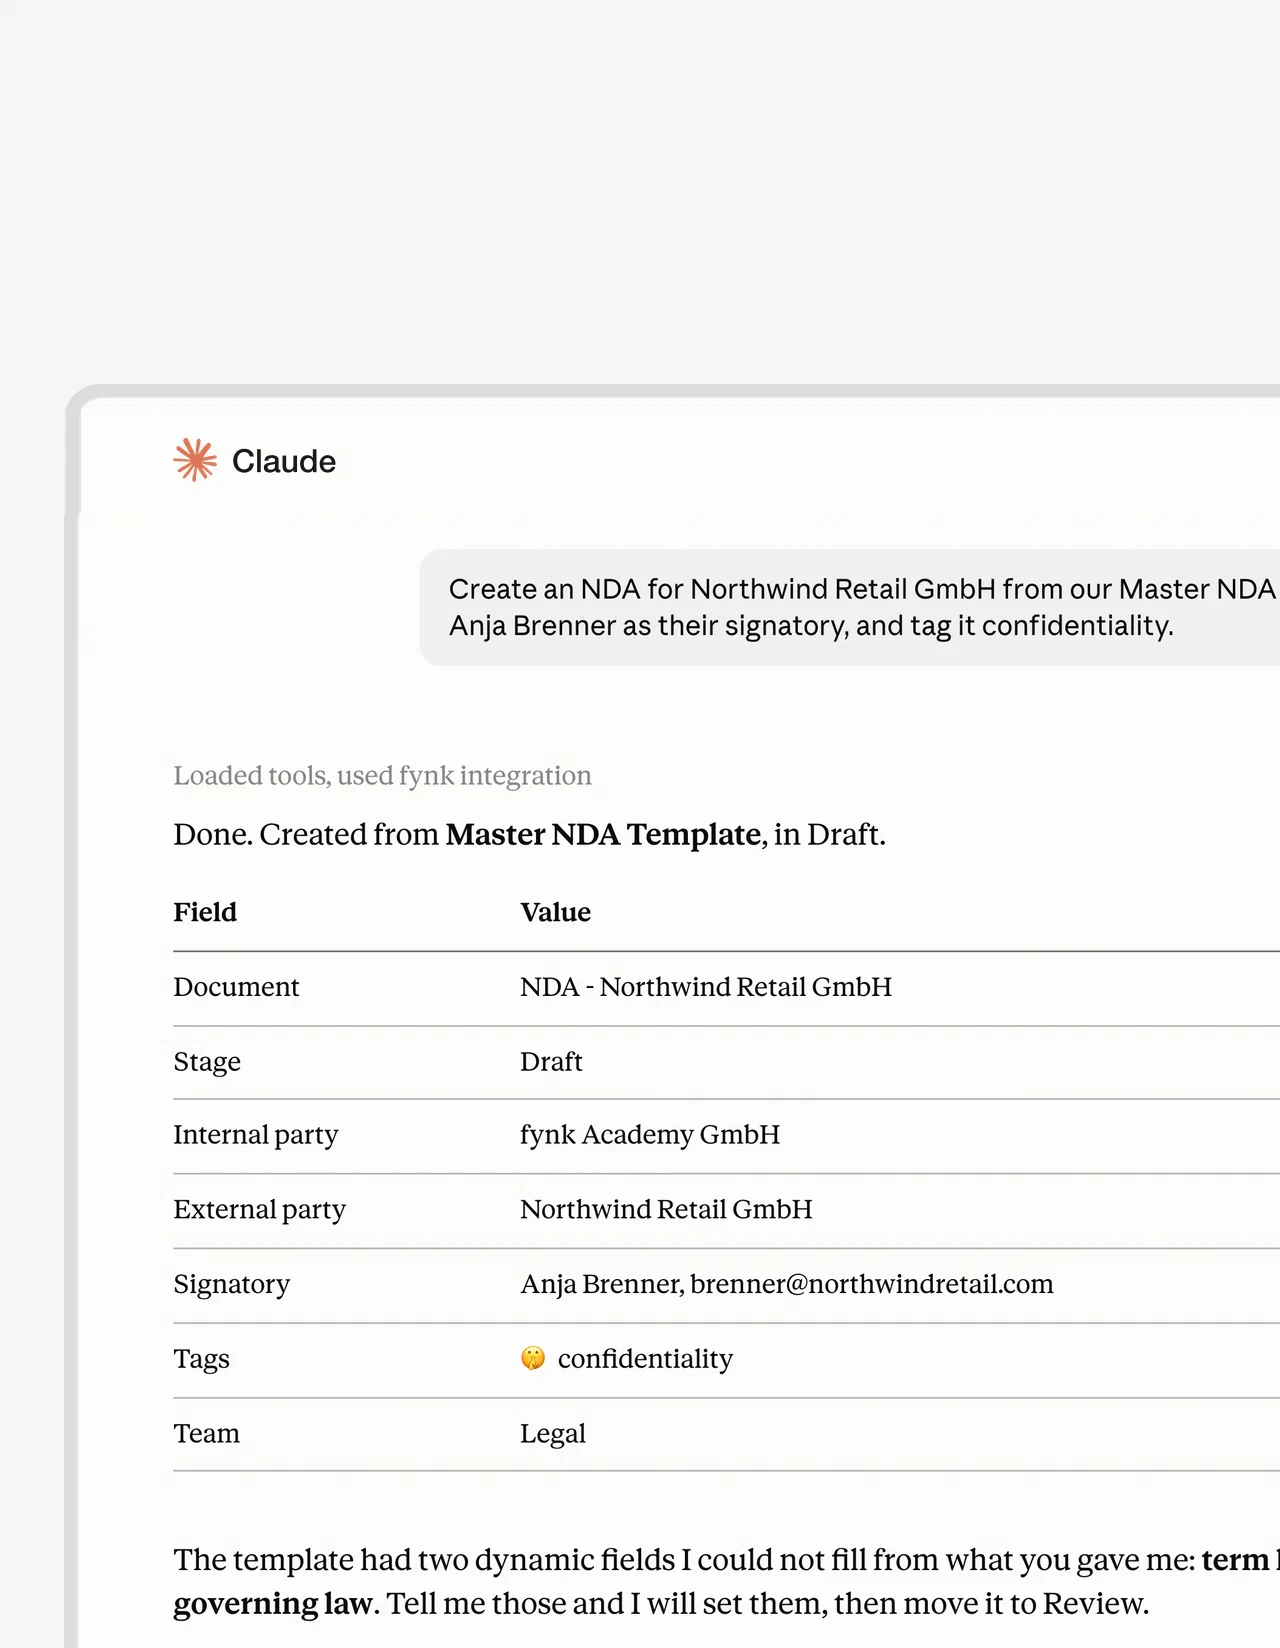This screenshot has width=1280, height=1648.
Task: Click 'Northwind Retail GmbH' in External party row
Action: point(666,1209)
